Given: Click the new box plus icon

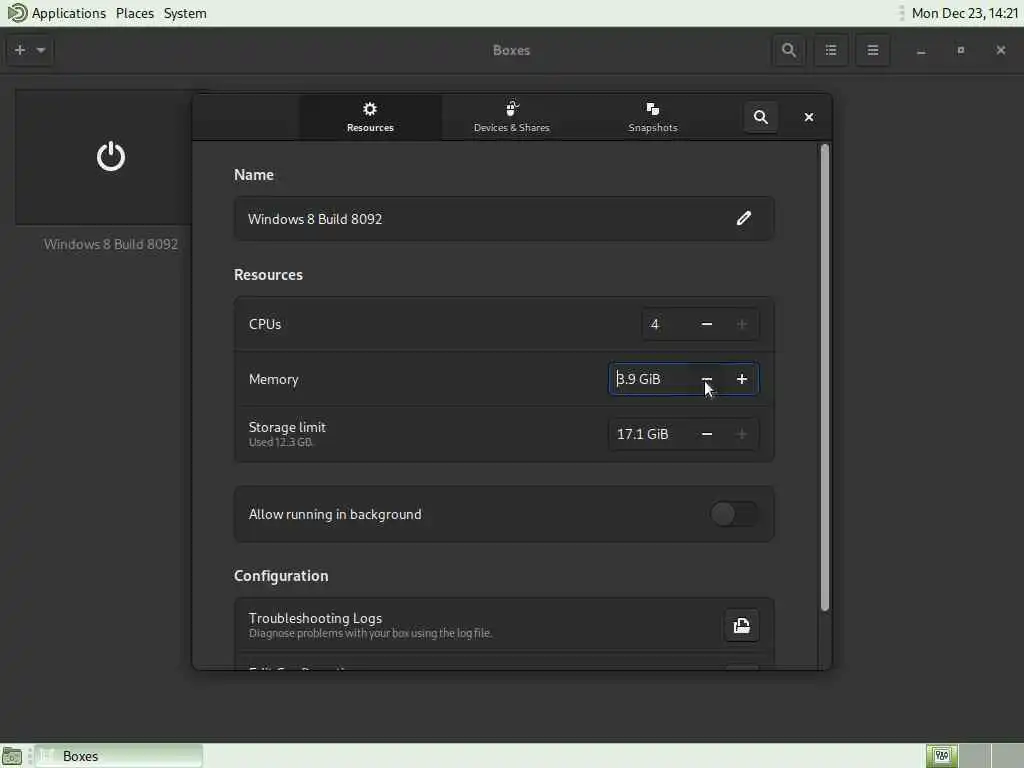Looking at the screenshot, I should coord(20,50).
